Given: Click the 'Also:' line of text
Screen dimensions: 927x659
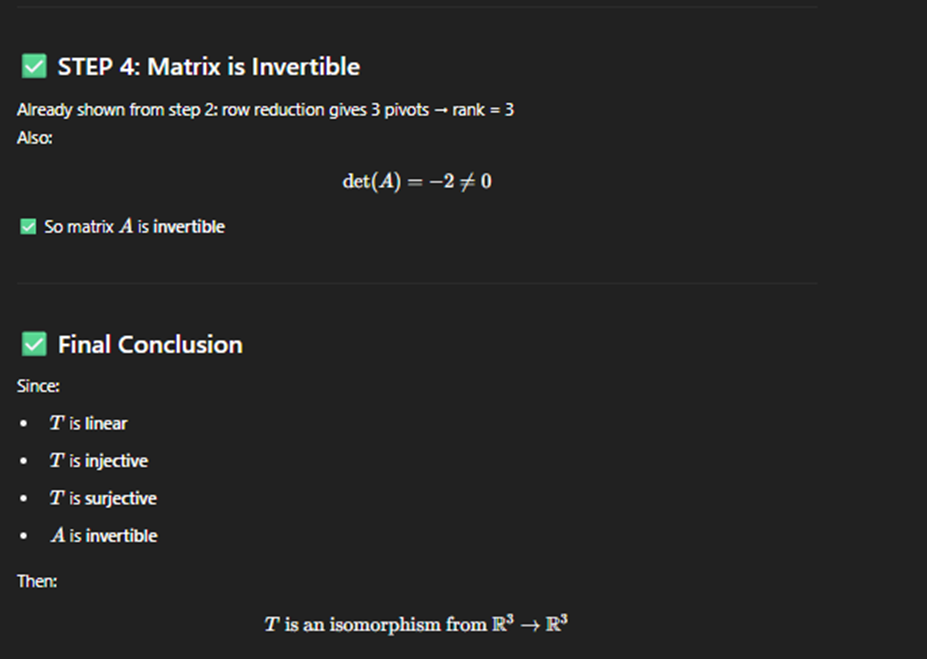Looking at the screenshot, I should click(x=35, y=138).
